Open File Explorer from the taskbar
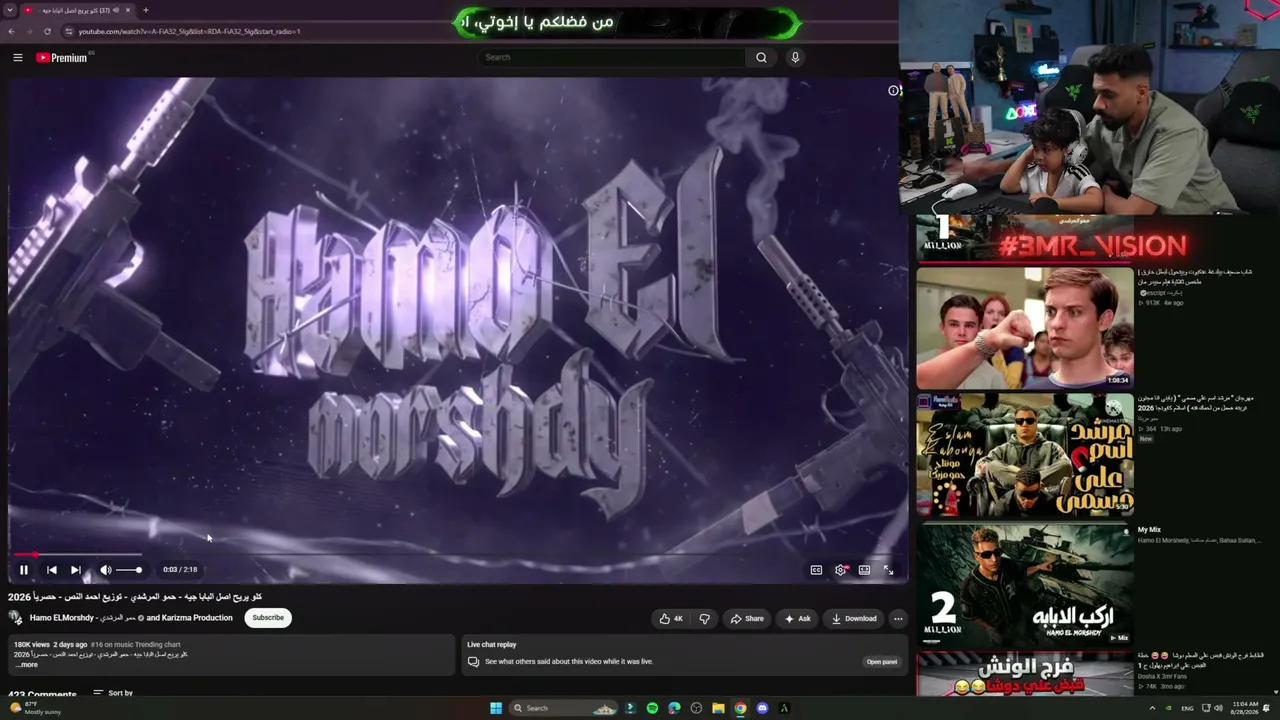Image resolution: width=1280 pixels, height=720 pixels. [x=718, y=708]
